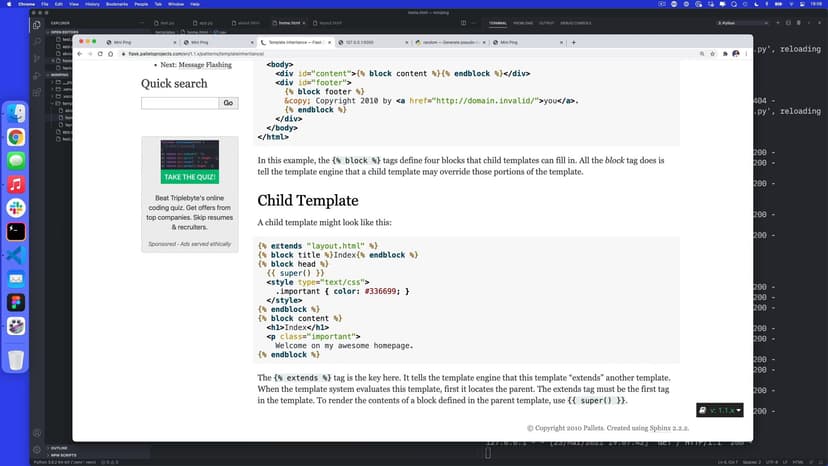Click the Take the Quiz ad image
Image resolution: width=828 pixels, height=466 pixels.
tap(190, 162)
